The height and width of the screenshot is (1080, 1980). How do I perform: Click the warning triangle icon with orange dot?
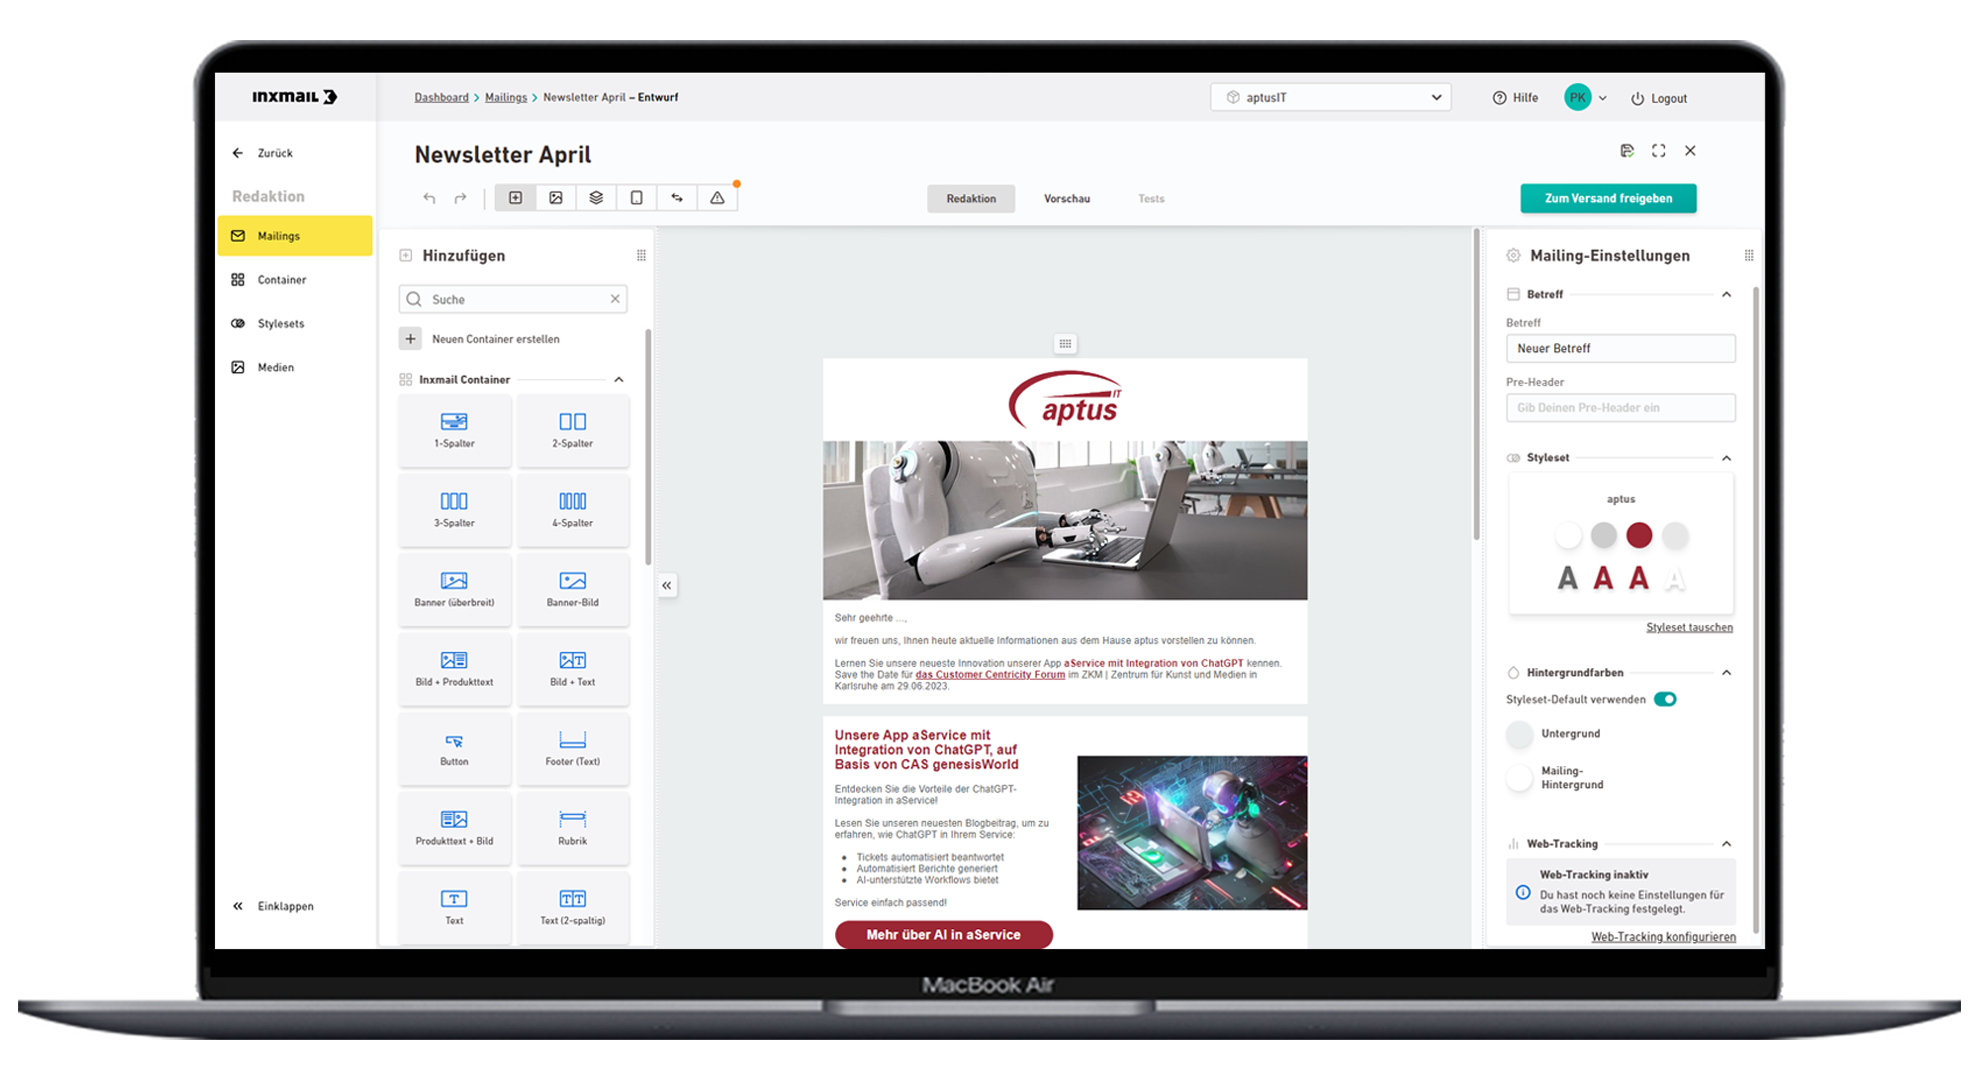coord(717,198)
